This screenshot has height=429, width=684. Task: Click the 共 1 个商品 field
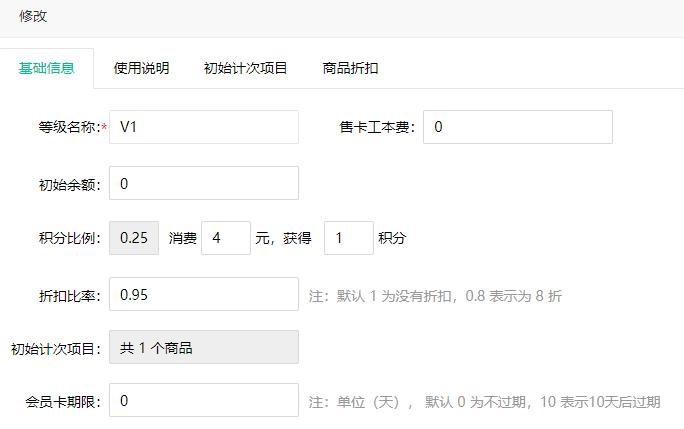tap(203, 348)
